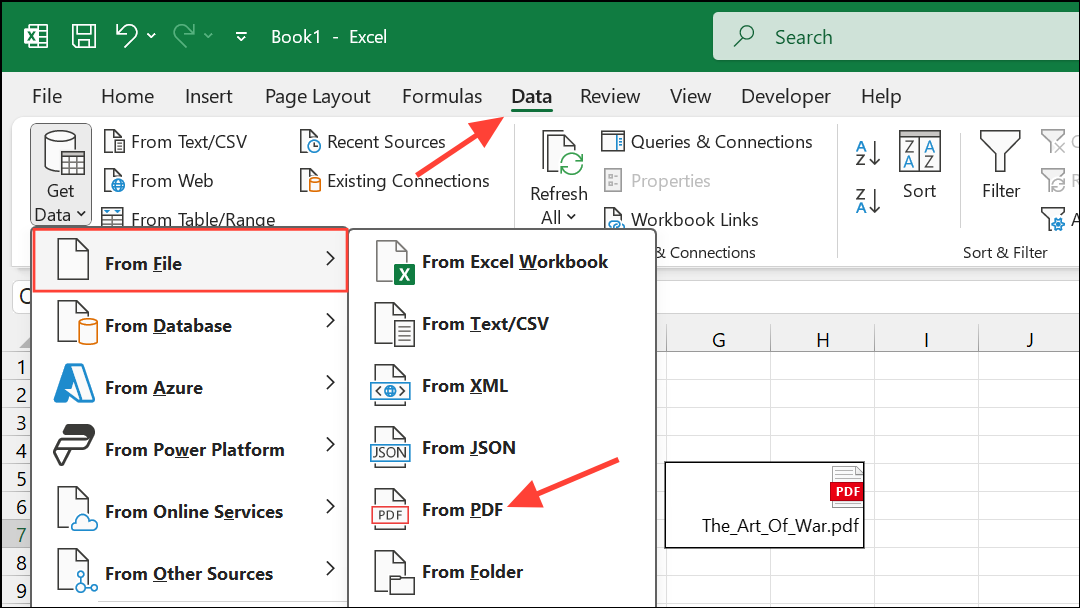Undo the last action
This screenshot has height=608, width=1080.
point(126,35)
